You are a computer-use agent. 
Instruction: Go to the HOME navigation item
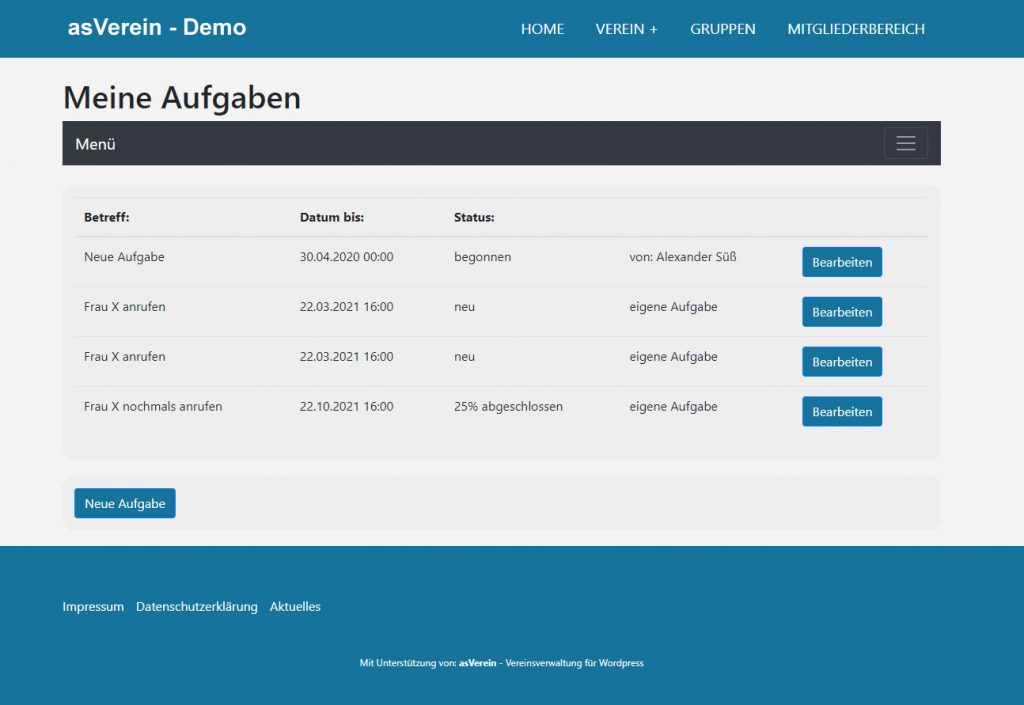pos(542,29)
